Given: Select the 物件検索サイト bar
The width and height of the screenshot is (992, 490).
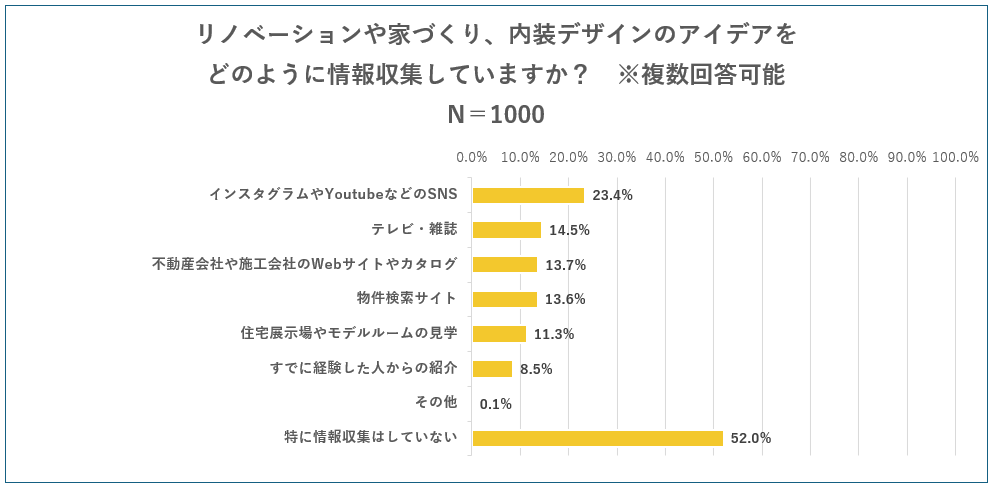Looking at the screenshot, I should tap(504, 299).
